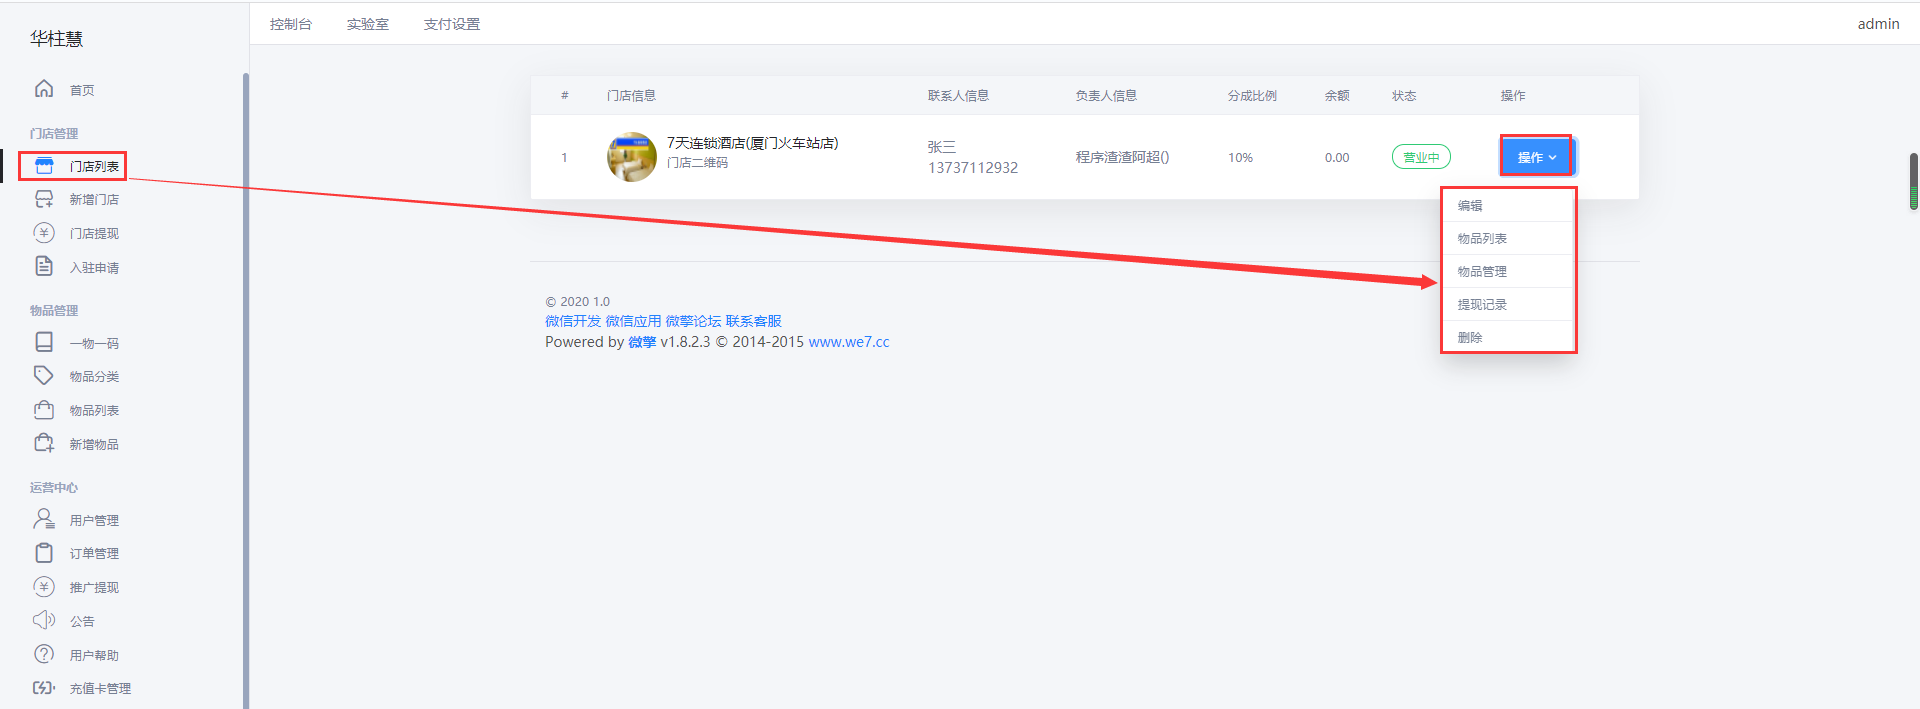
Task: Click the sidebar's vertical scrollbar
Action: coord(246,390)
